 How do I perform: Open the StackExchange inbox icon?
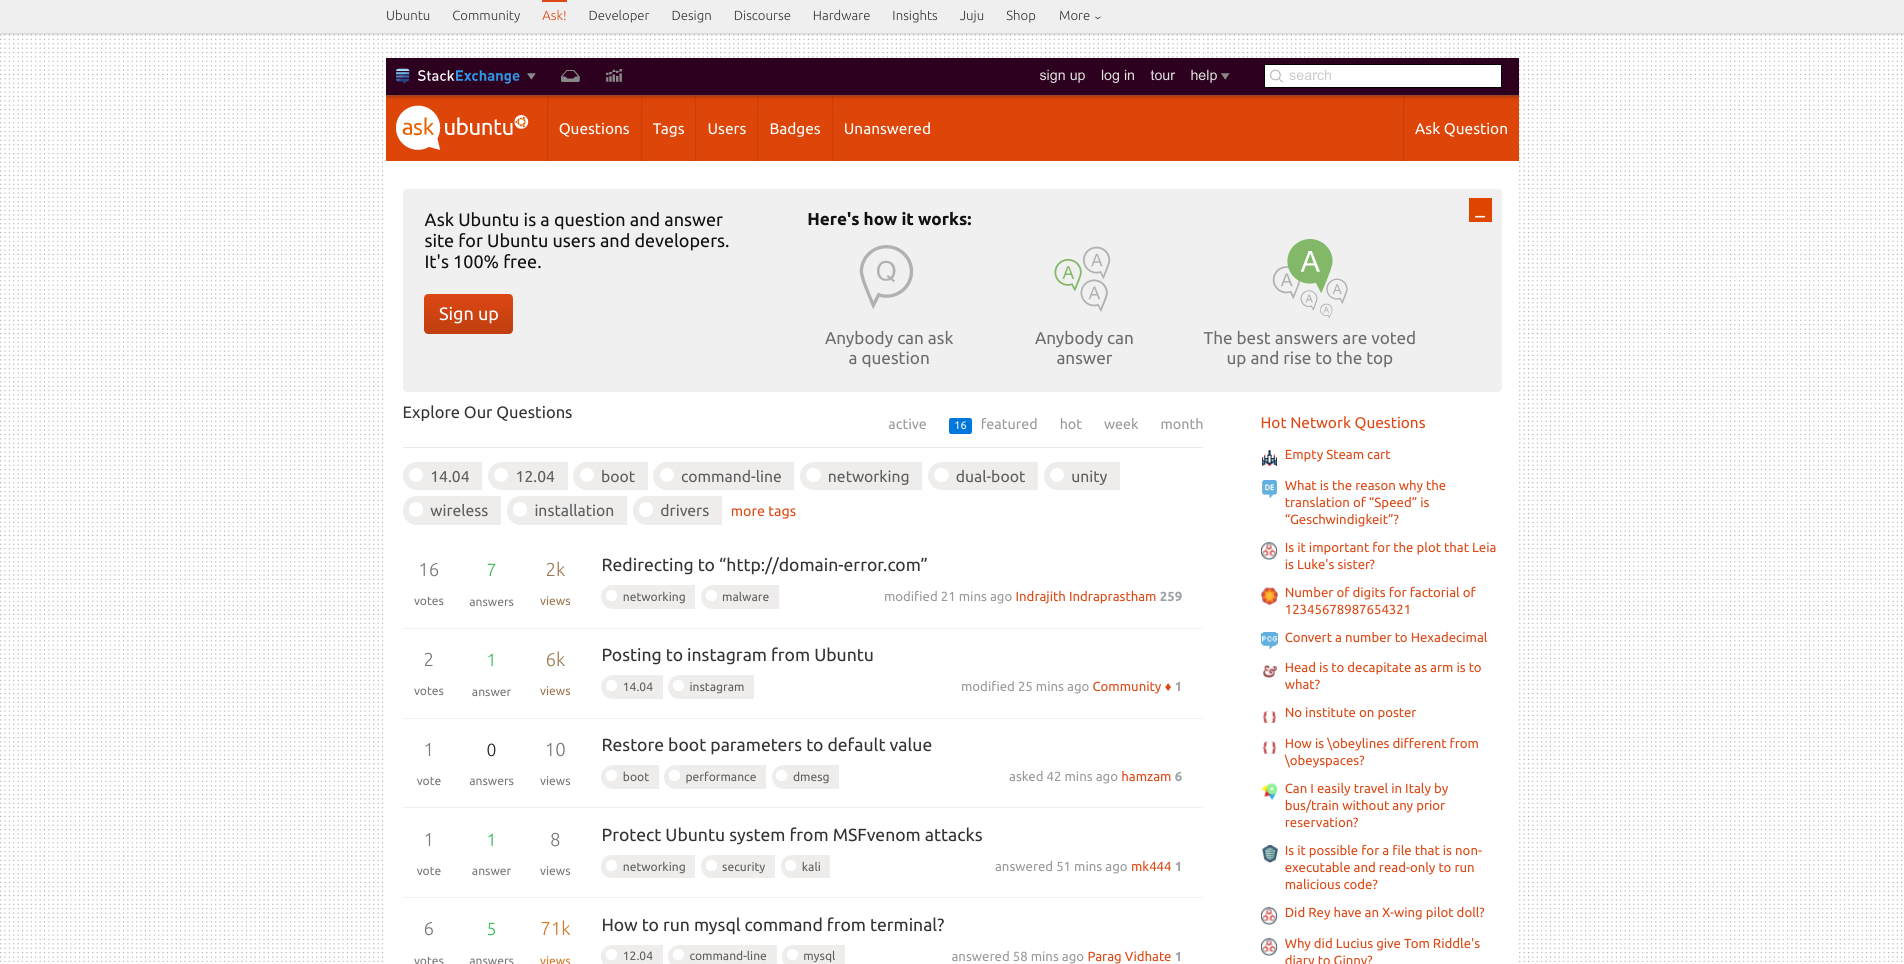(x=570, y=76)
